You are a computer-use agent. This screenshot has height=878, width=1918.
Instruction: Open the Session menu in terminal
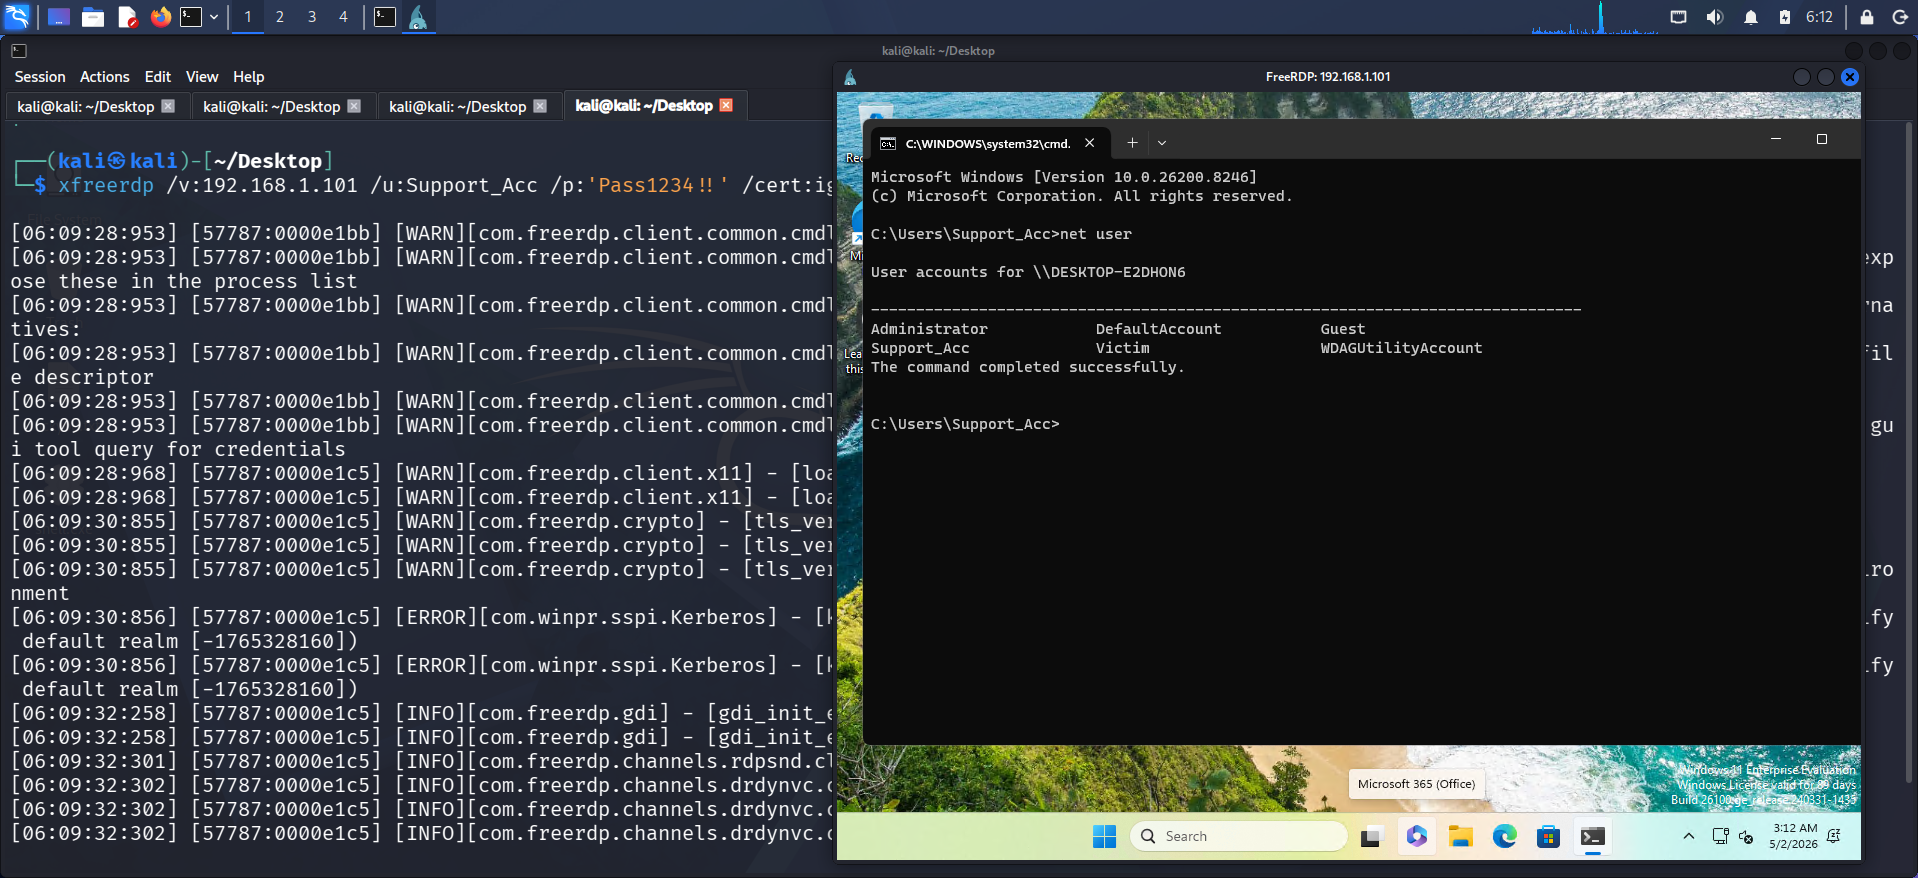click(40, 77)
